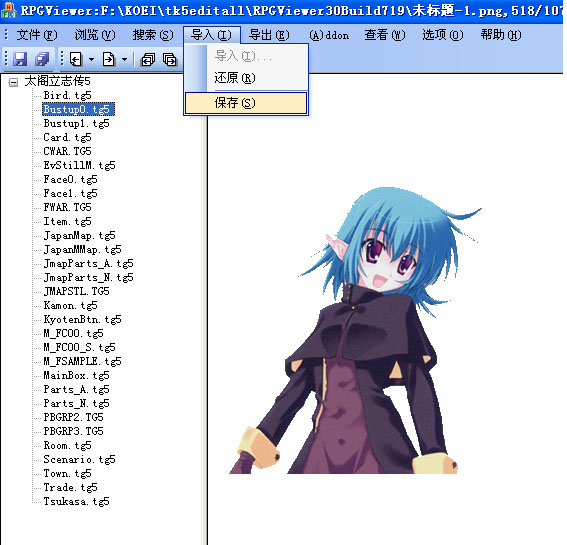Select FWAR.TG5 in the tree

[67, 207]
